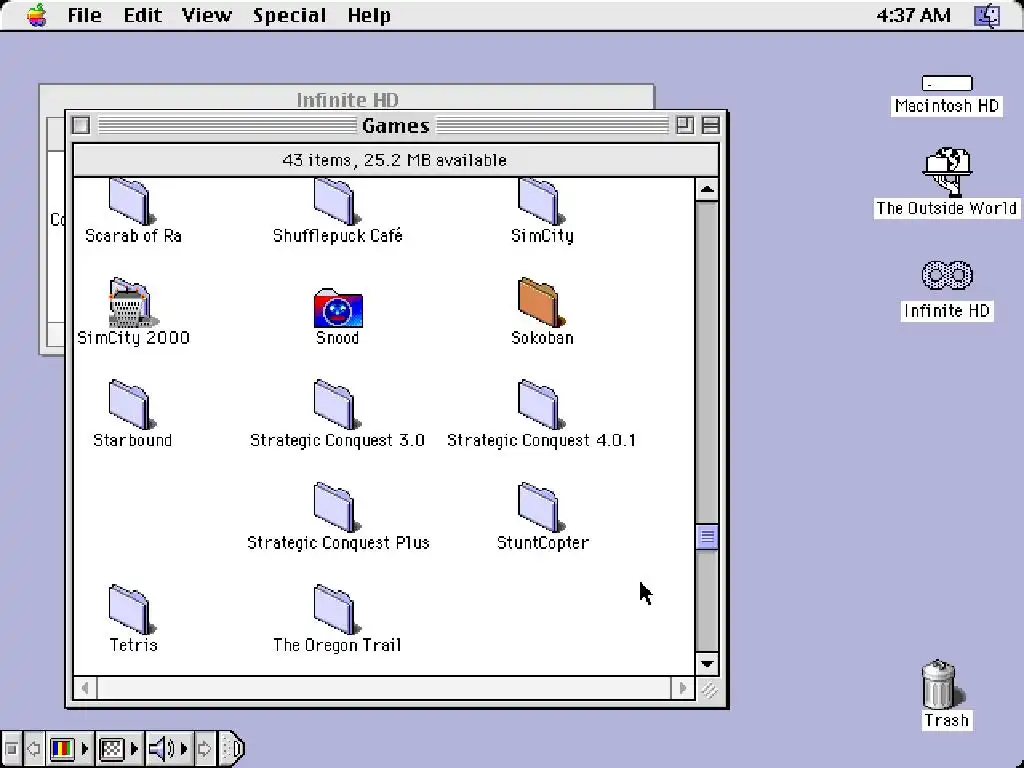This screenshot has height=768, width=1024.
Task: Click the 4:37 AM menu bar clock
Action: coord(913,15)
